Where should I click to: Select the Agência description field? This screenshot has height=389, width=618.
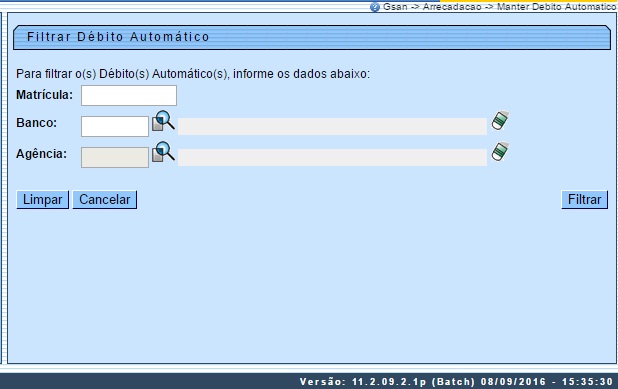pos(332,157)
